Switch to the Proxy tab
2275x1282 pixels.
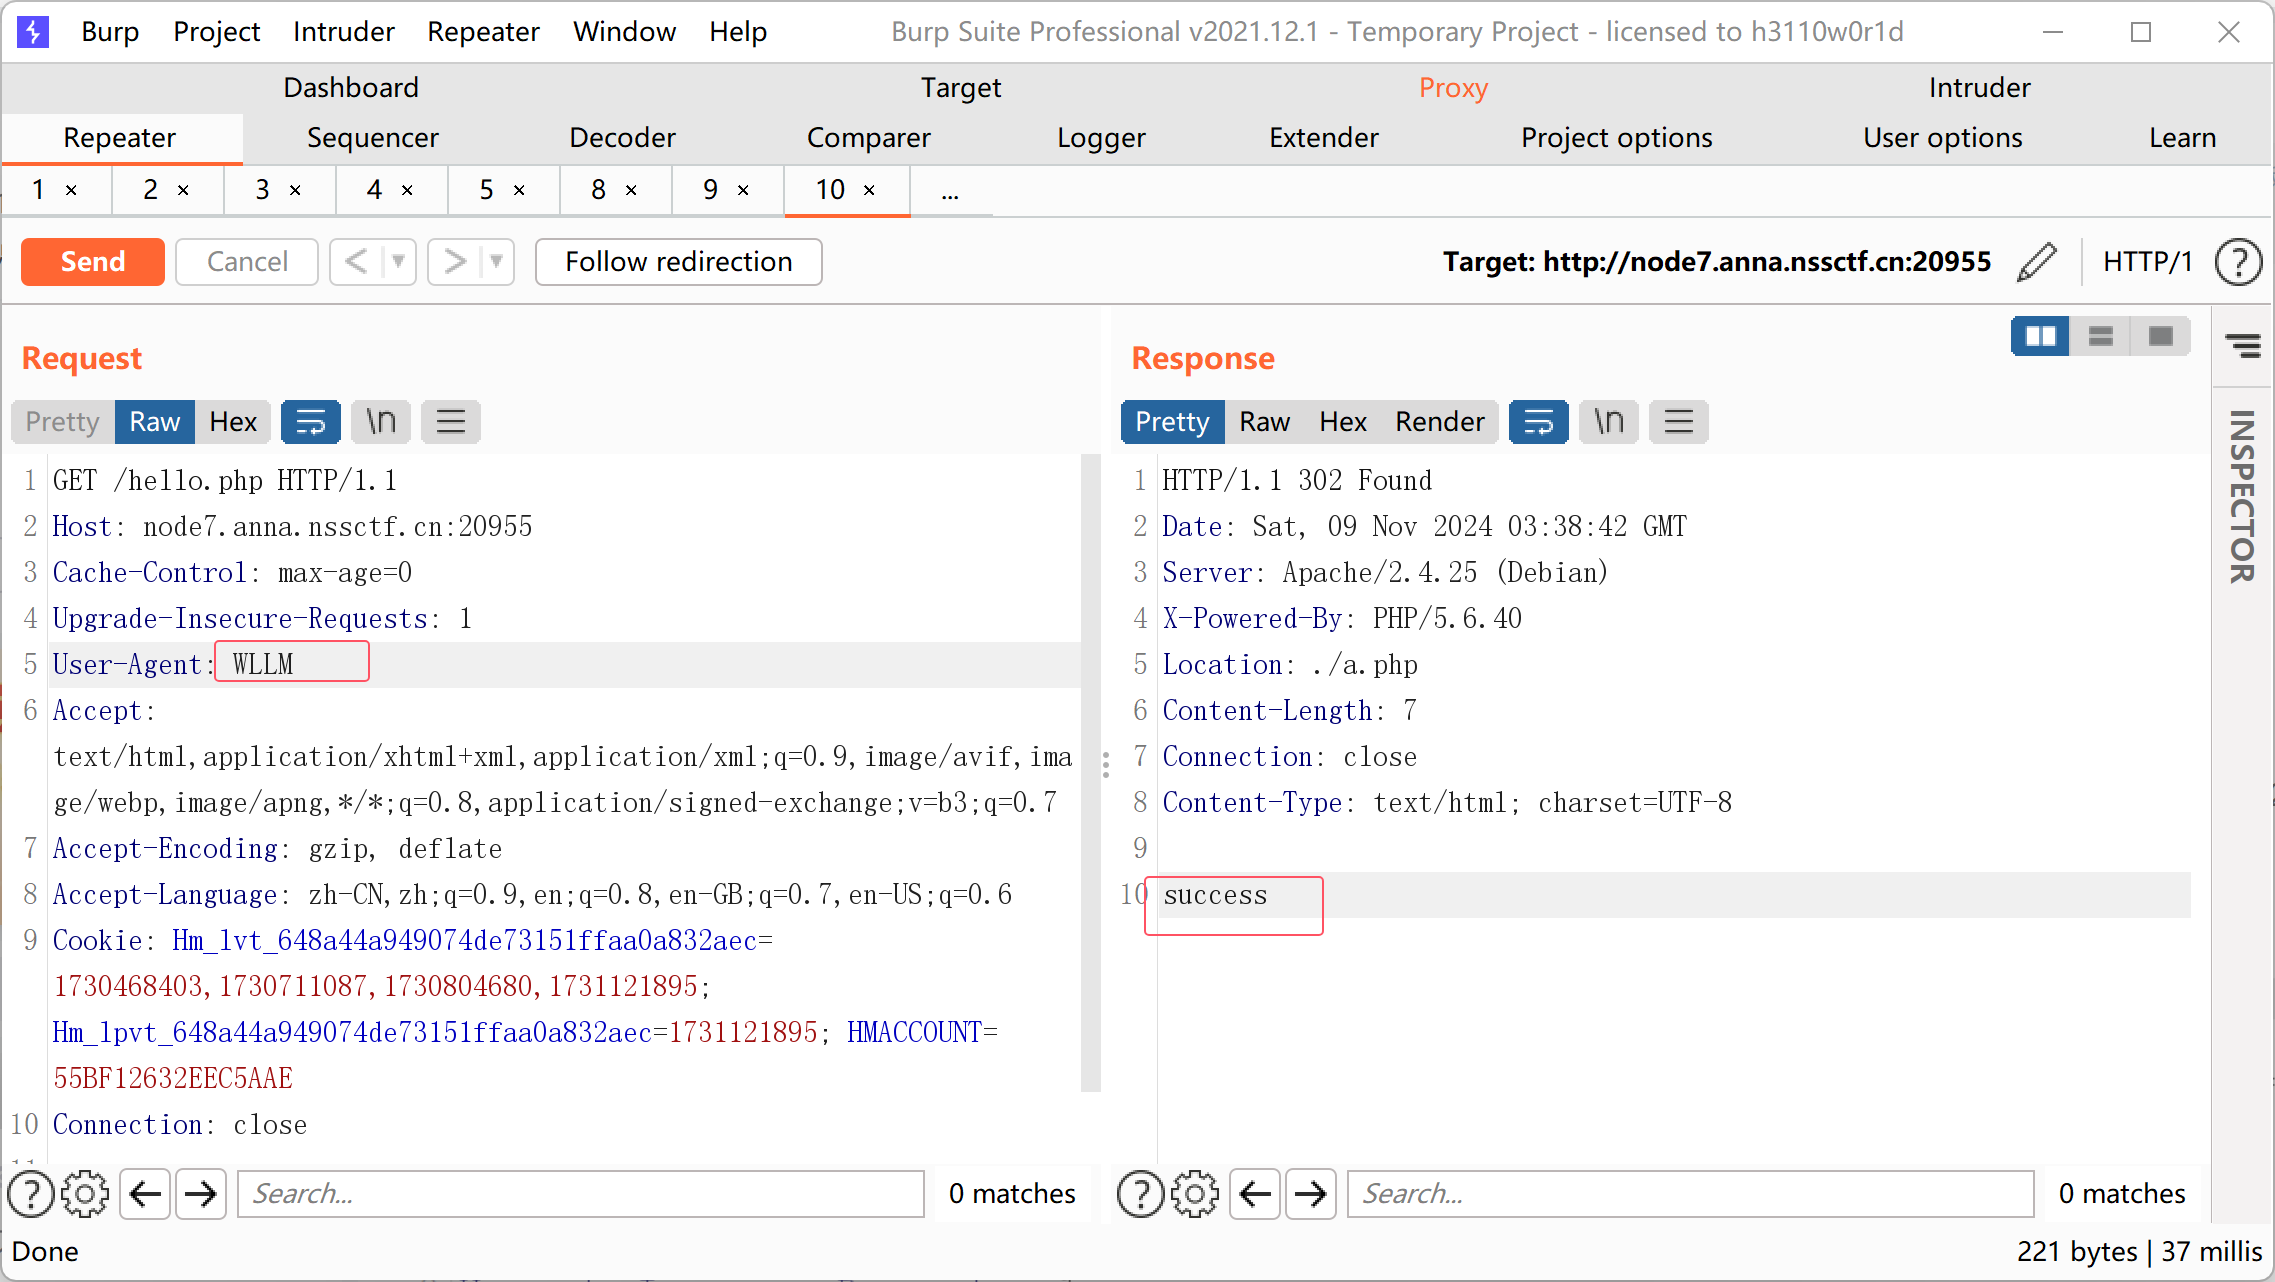(1454, 88)
